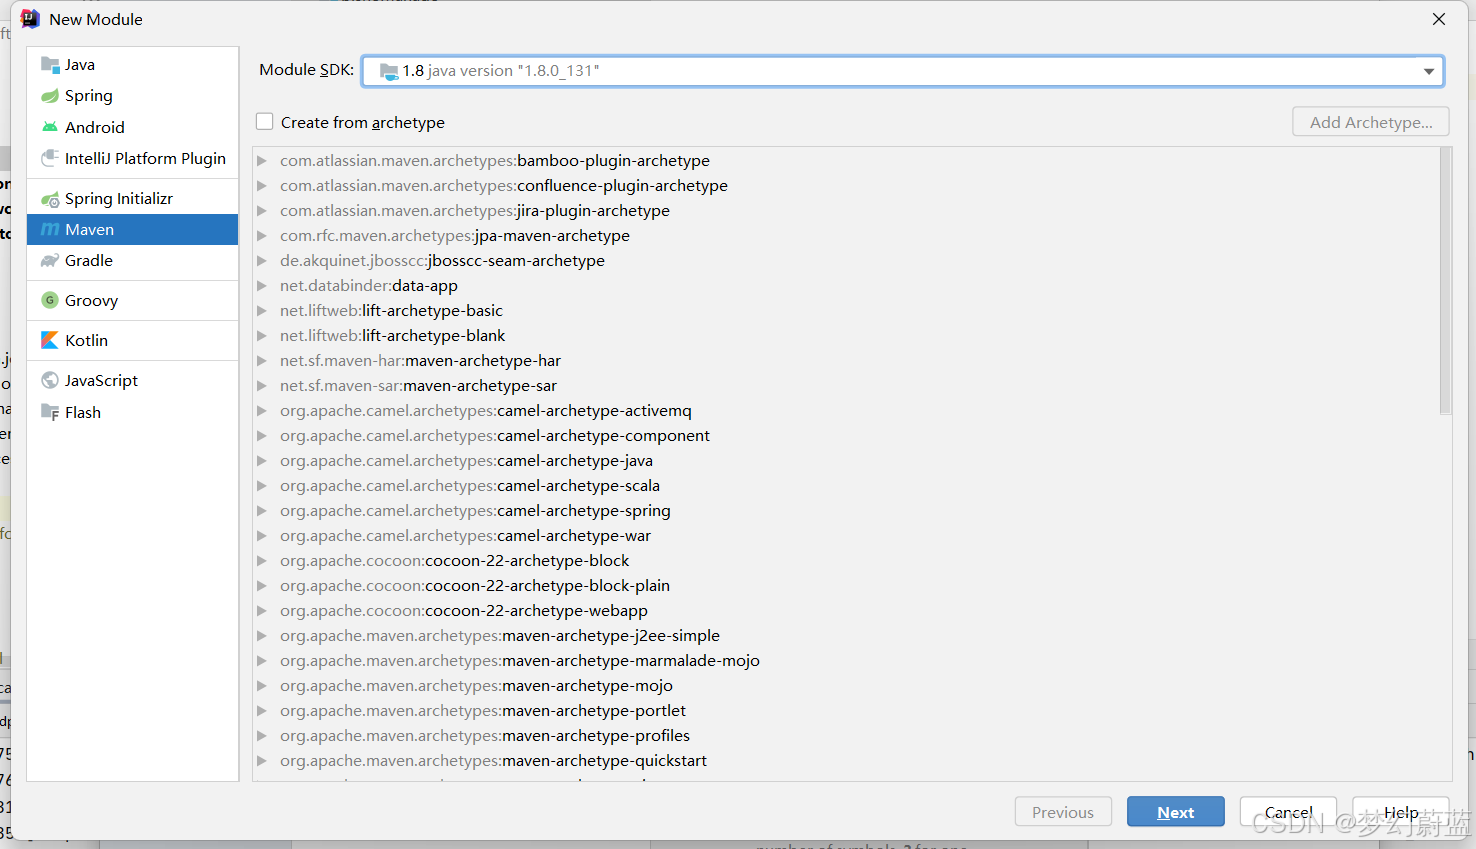Image resolution: width=1476 pixels, height=849 pixels.
Task: Select maven-archetype-sar archetype row
Action: [846, 386]
